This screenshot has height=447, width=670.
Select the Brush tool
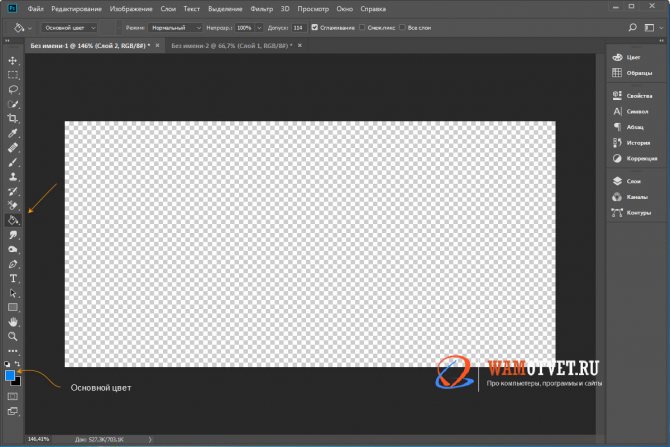point(13,162)
